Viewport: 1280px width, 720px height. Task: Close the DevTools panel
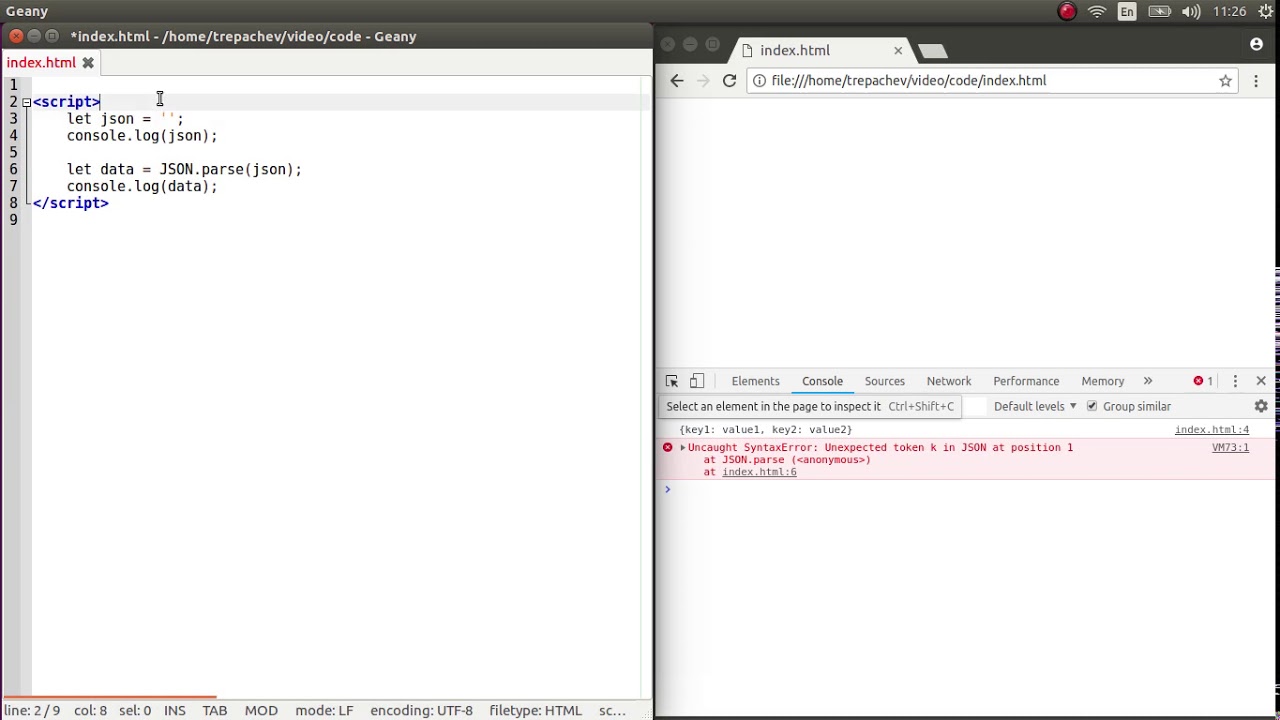click(1261, 381)
